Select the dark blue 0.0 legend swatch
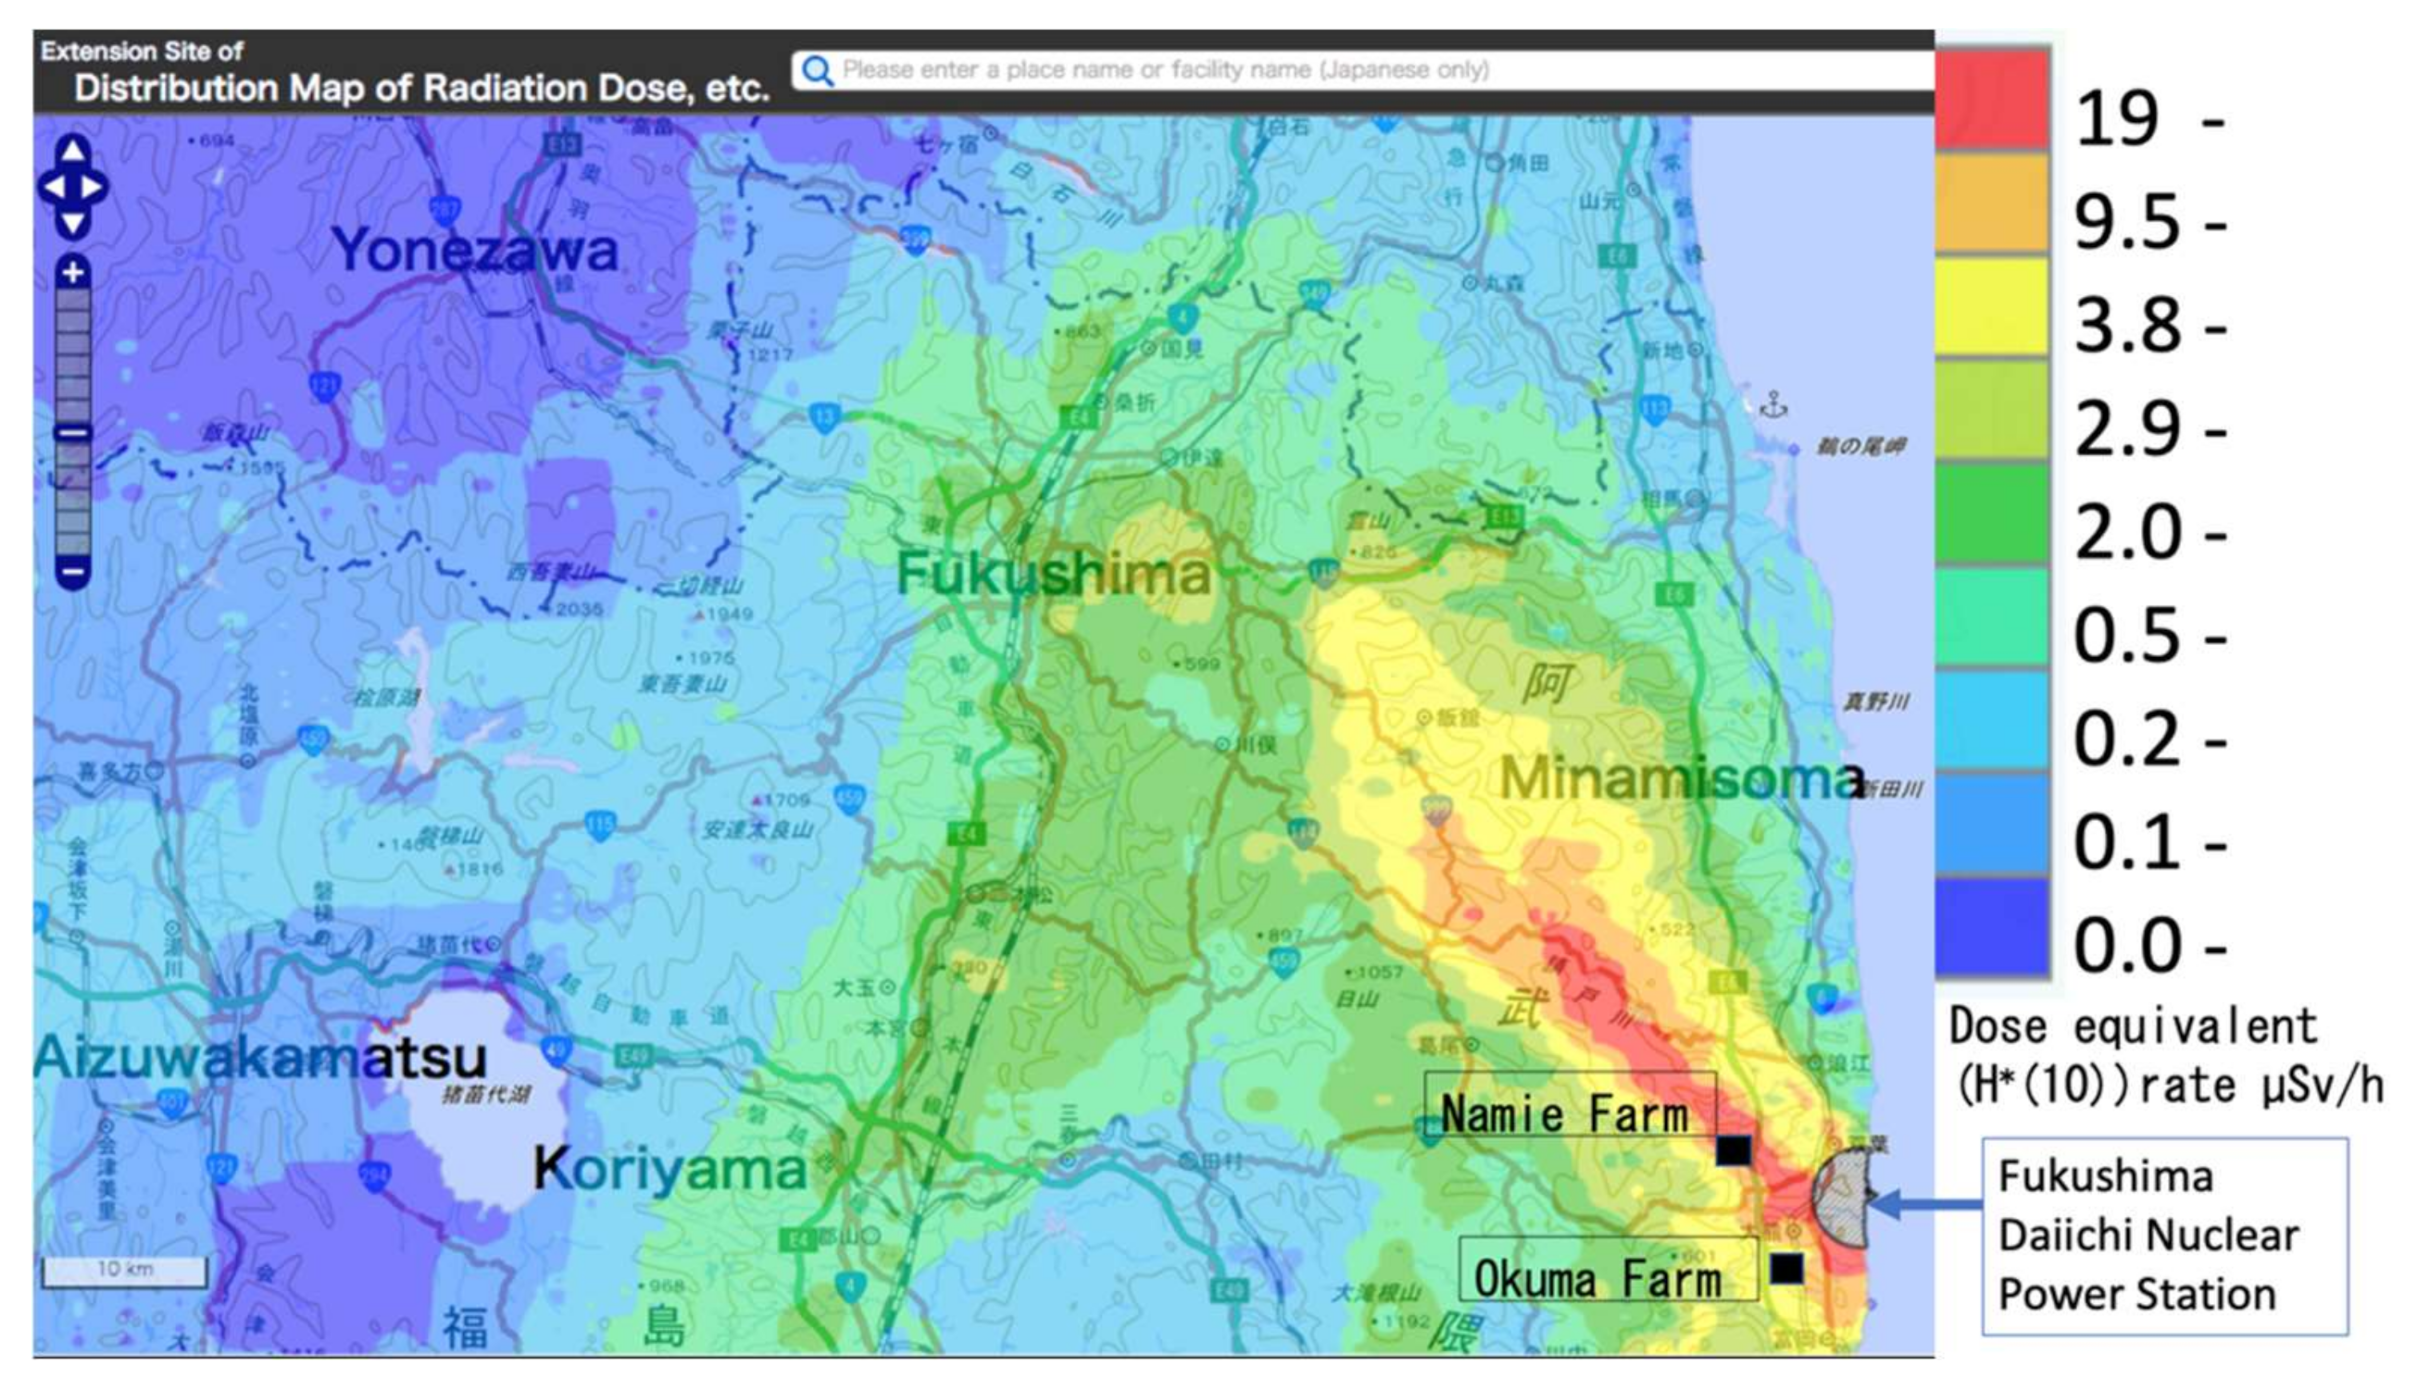2417x1381 pixels. tap(1991, 925)
